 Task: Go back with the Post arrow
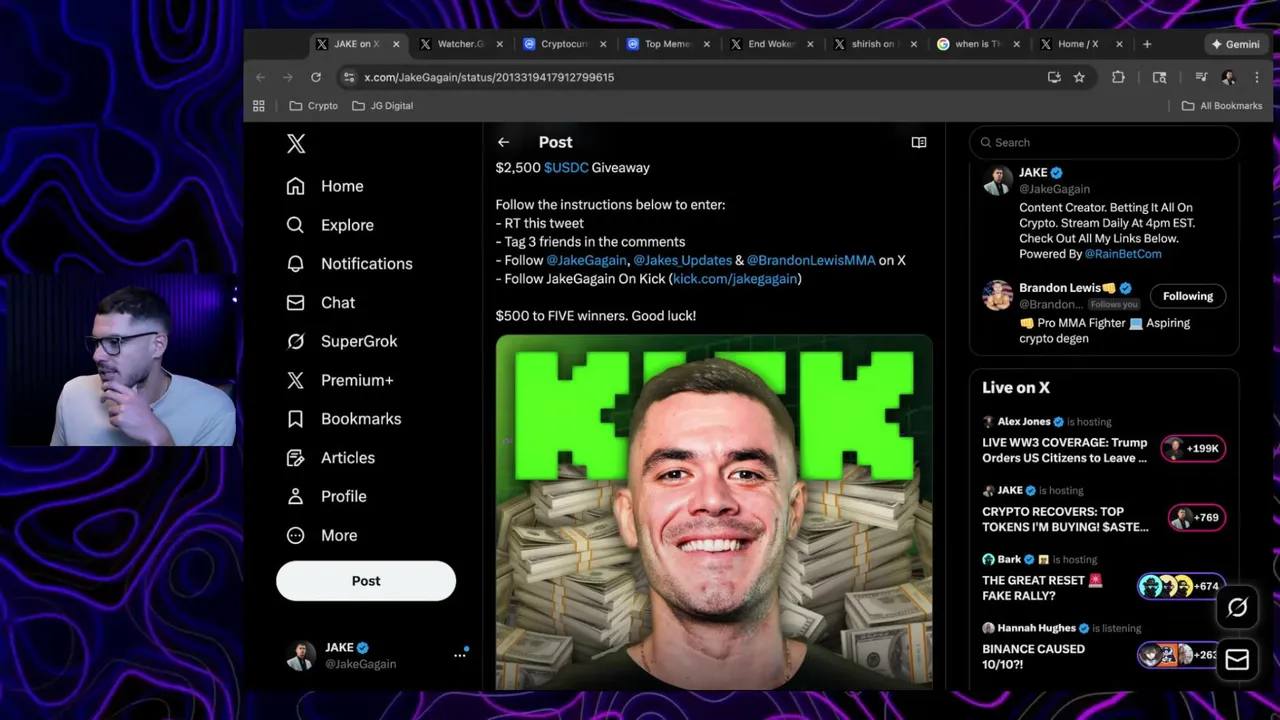click(503, 142)
